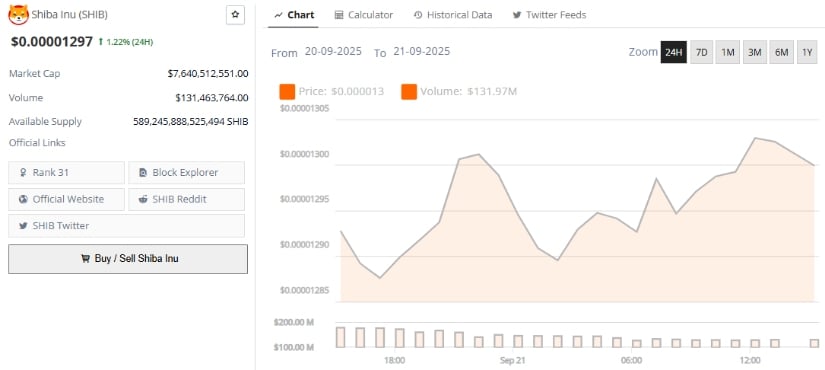Screen dimensions: 825x370
Task: Toggle the Price series orange swatch
Action: (287, 92)
